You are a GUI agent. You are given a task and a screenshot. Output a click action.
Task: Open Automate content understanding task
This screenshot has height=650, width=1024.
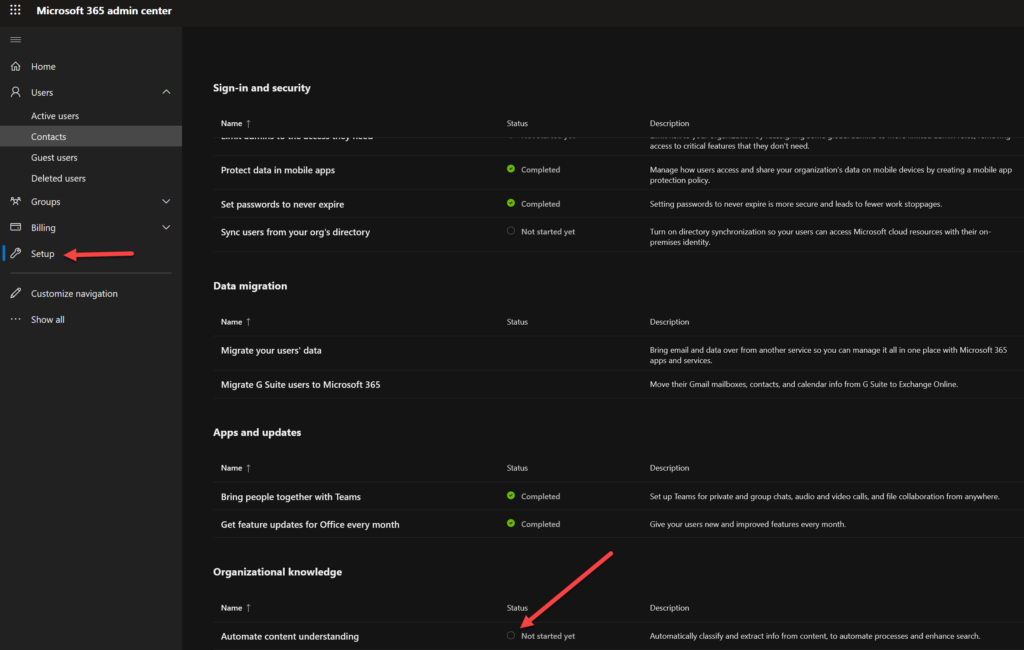289,636
